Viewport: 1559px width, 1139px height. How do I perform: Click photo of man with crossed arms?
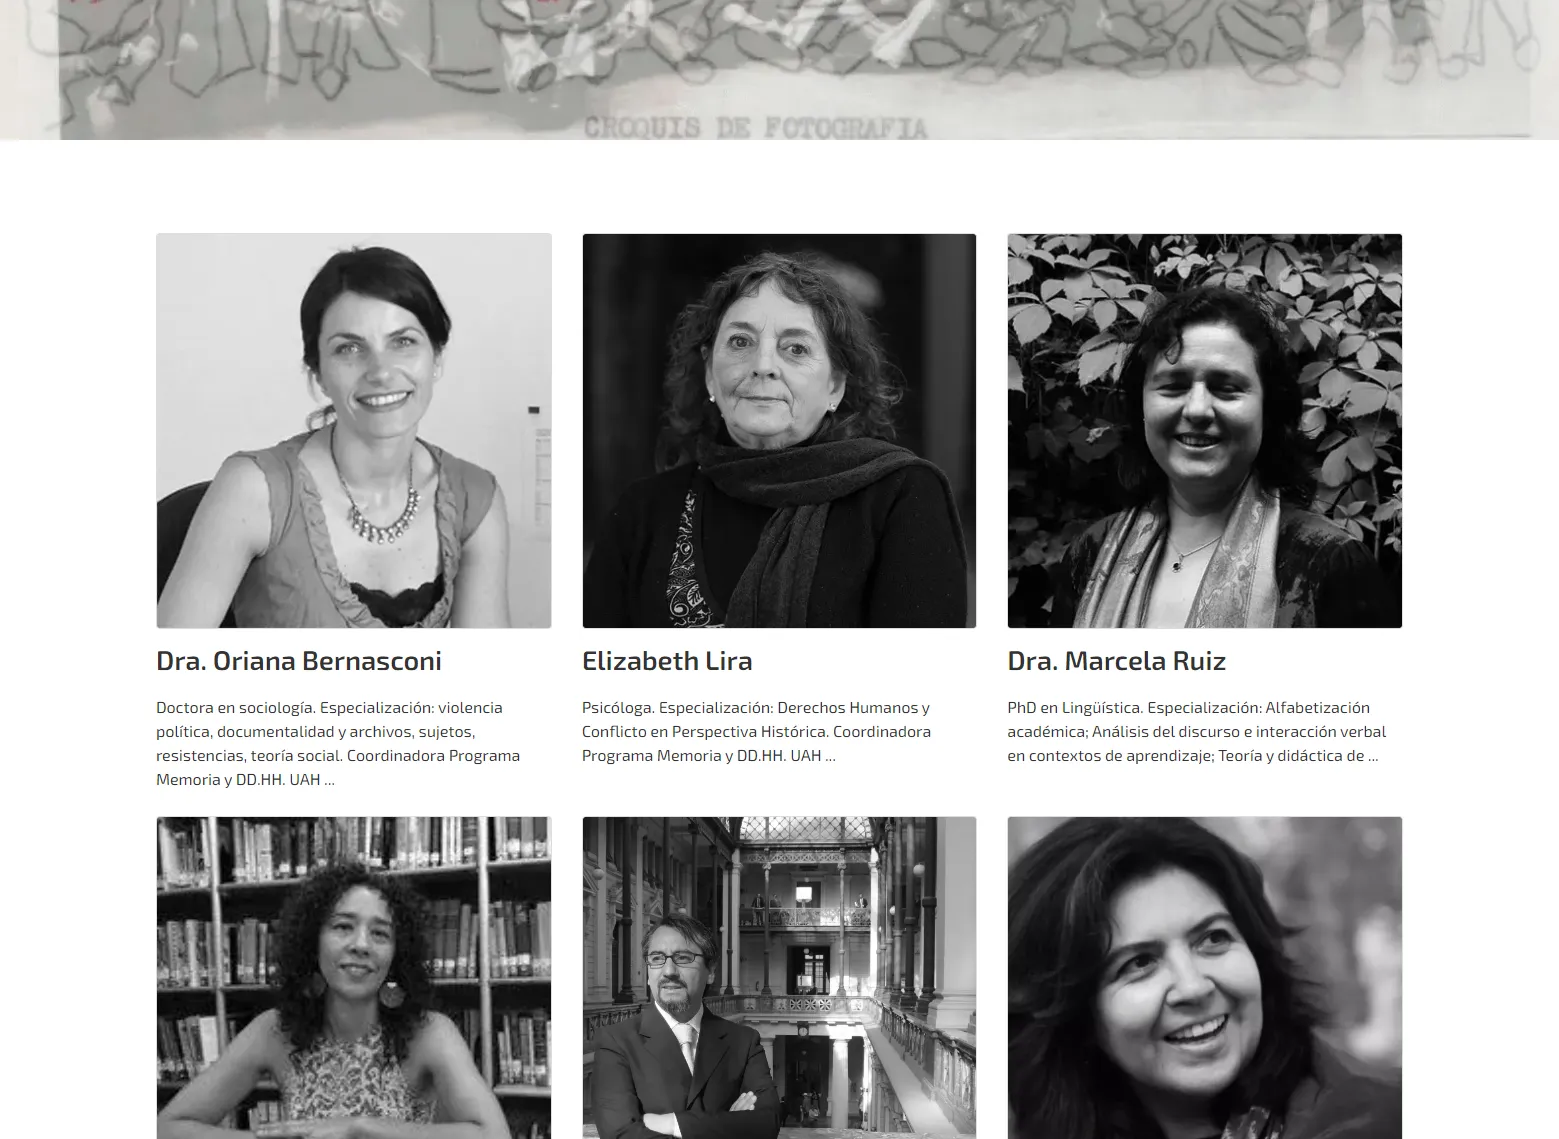point(779,978)
